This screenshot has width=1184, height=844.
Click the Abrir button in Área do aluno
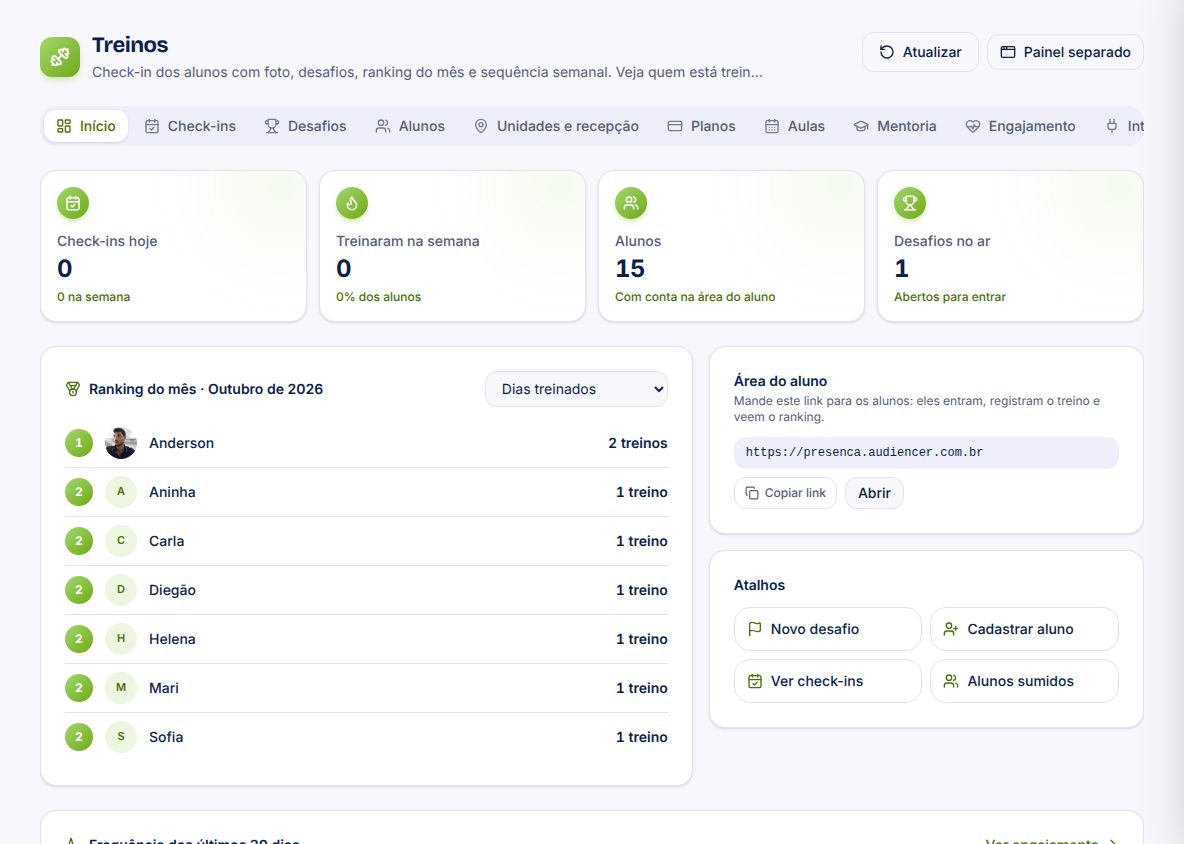click(874, 493)
